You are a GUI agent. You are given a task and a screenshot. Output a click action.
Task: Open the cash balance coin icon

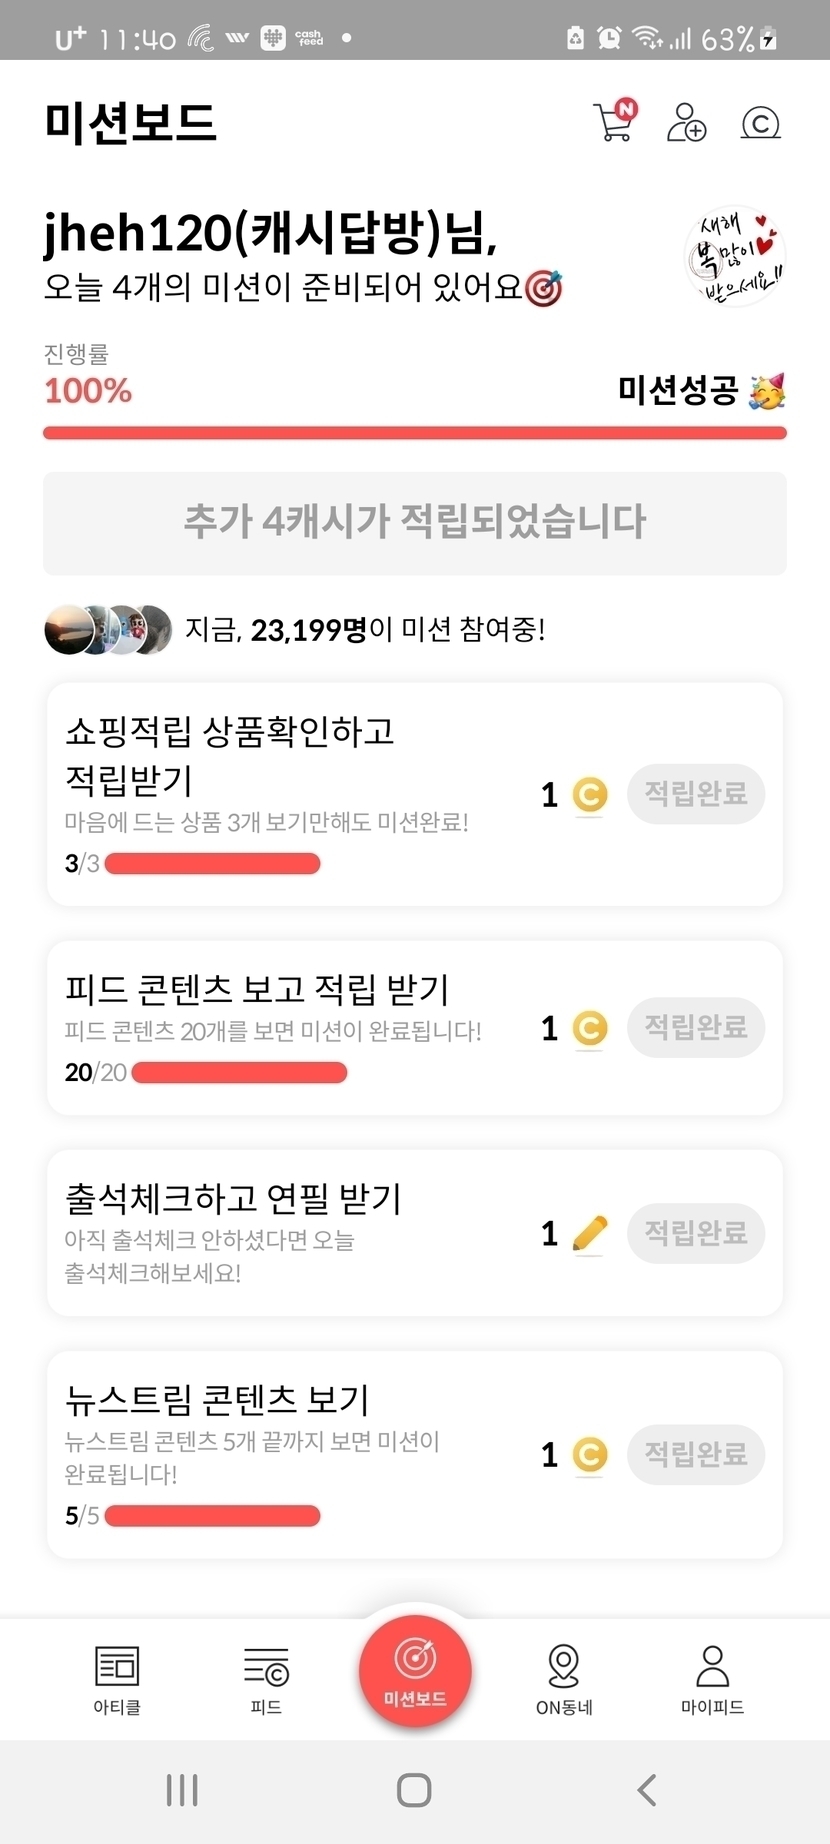point(760,123)
